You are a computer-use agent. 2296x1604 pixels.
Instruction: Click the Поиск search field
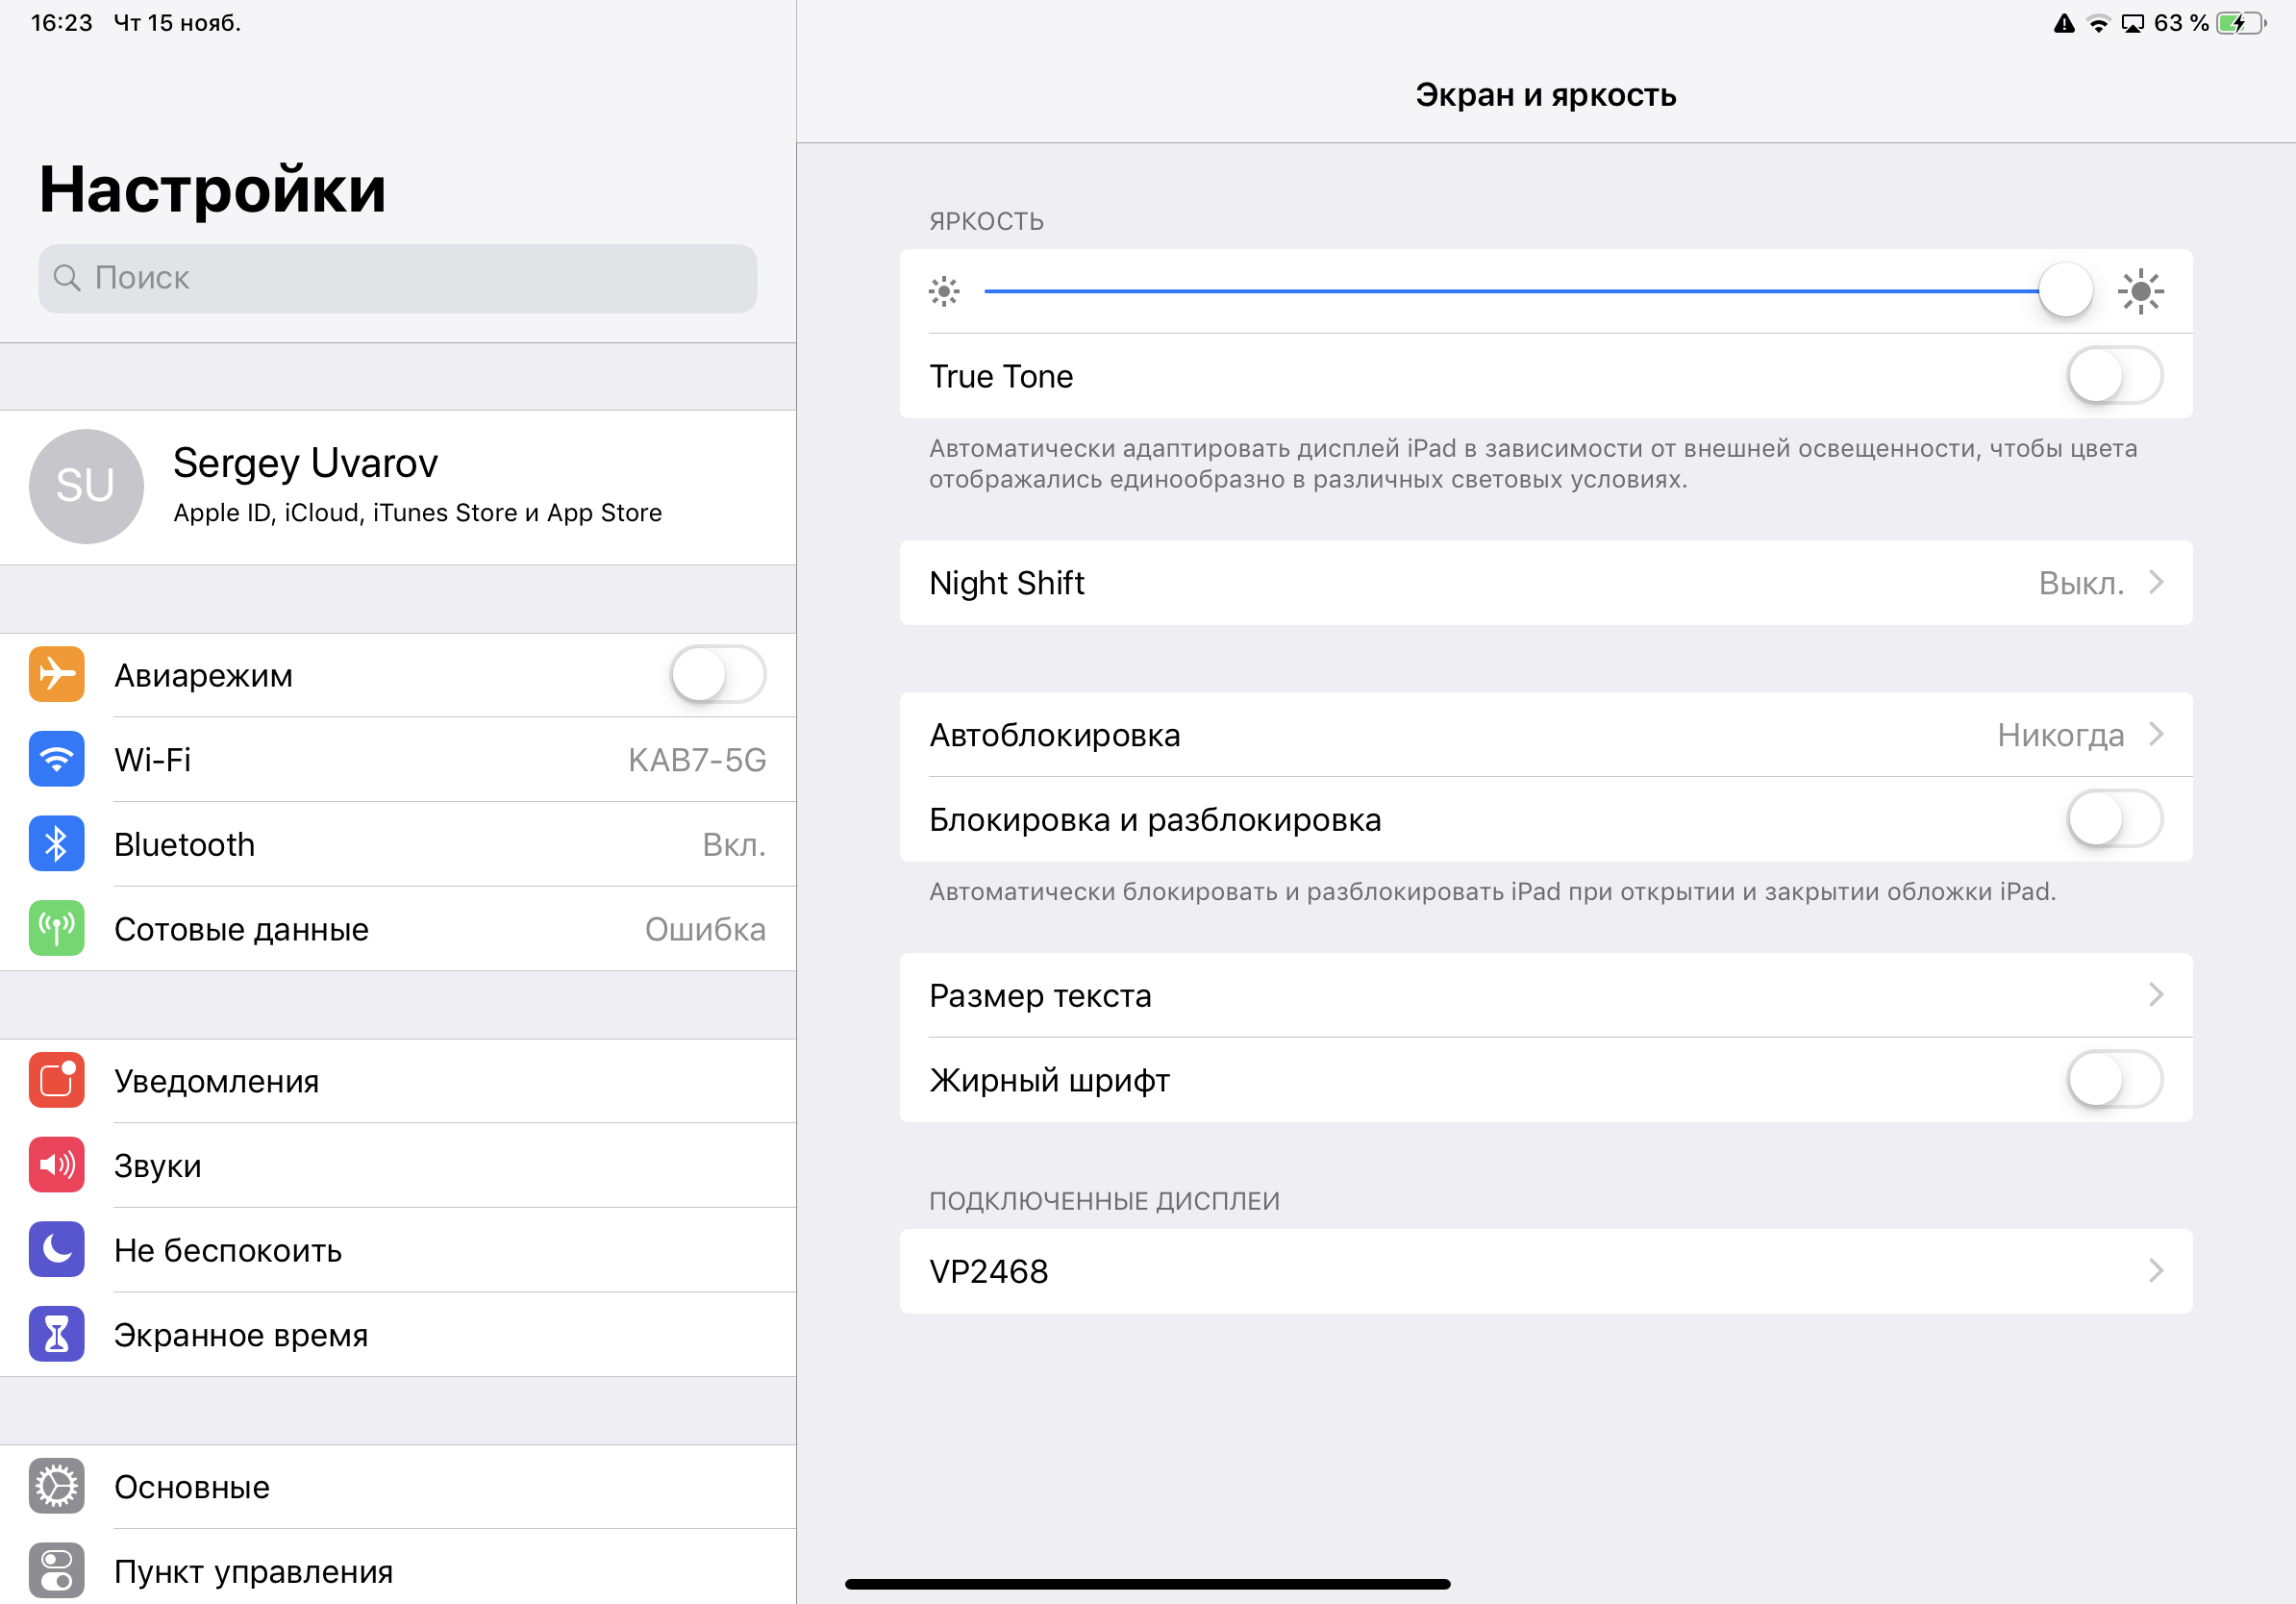pyautogui.click(x=397, y=278)
